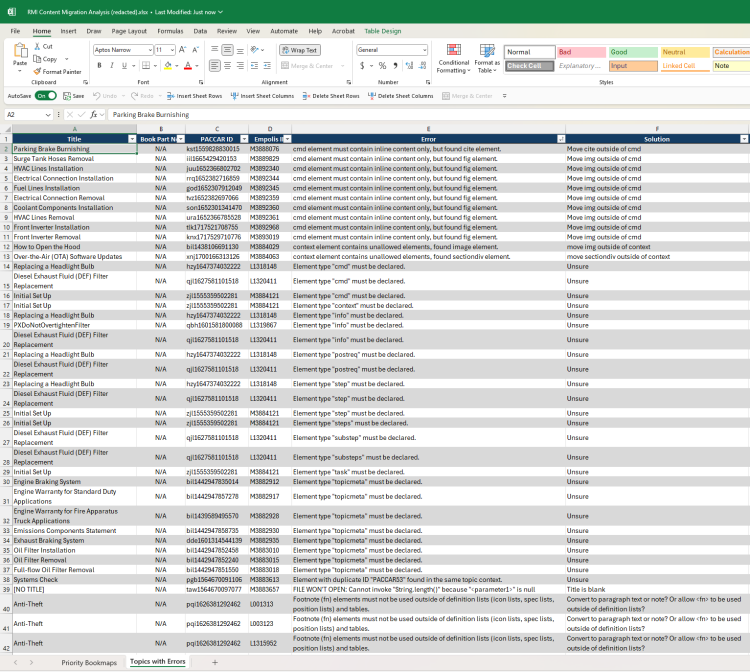The height and width of the screenshot is (672, 750).
Task: Switch to the Priority Bookmaps sheet tab
Action: [89, 663]
